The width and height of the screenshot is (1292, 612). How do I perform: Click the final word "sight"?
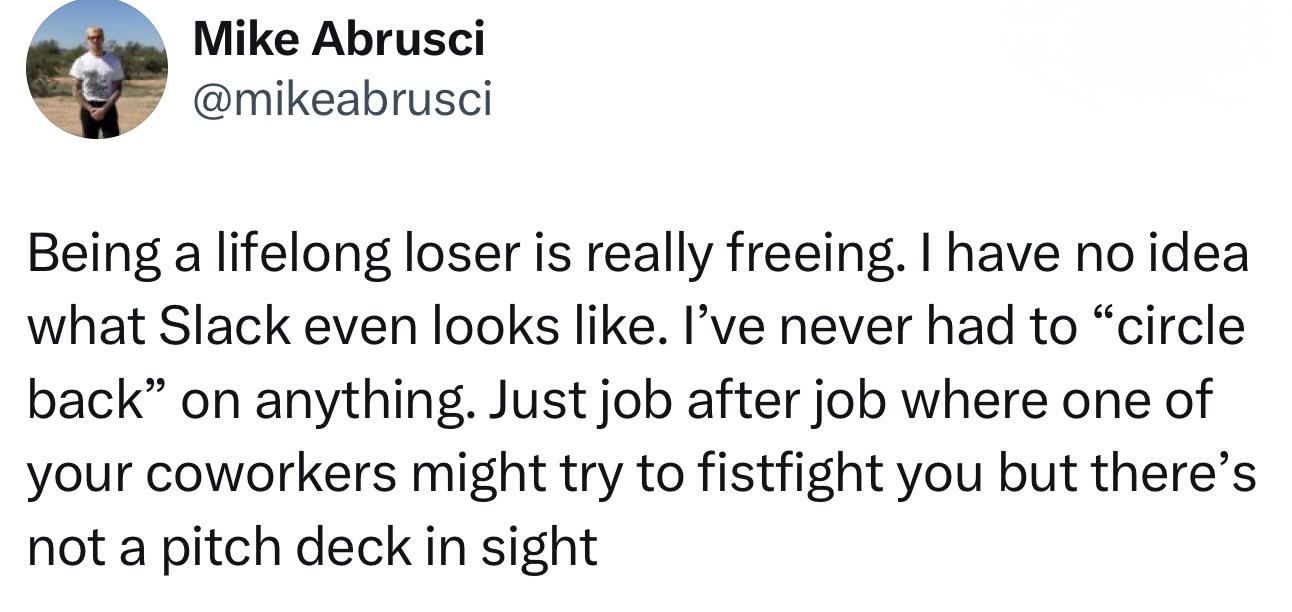click(550, 547)
